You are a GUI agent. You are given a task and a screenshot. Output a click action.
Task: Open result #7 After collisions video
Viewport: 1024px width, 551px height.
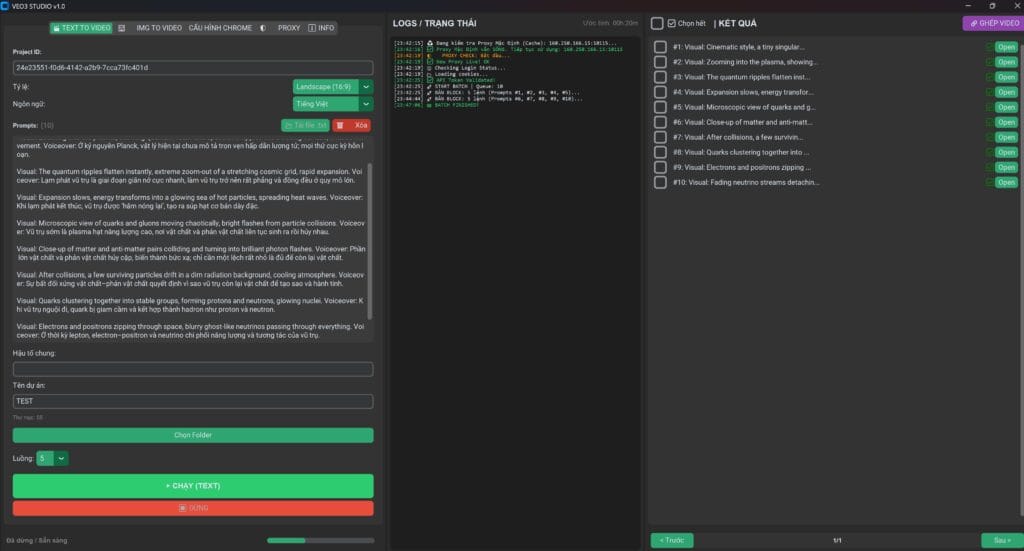1006,137
